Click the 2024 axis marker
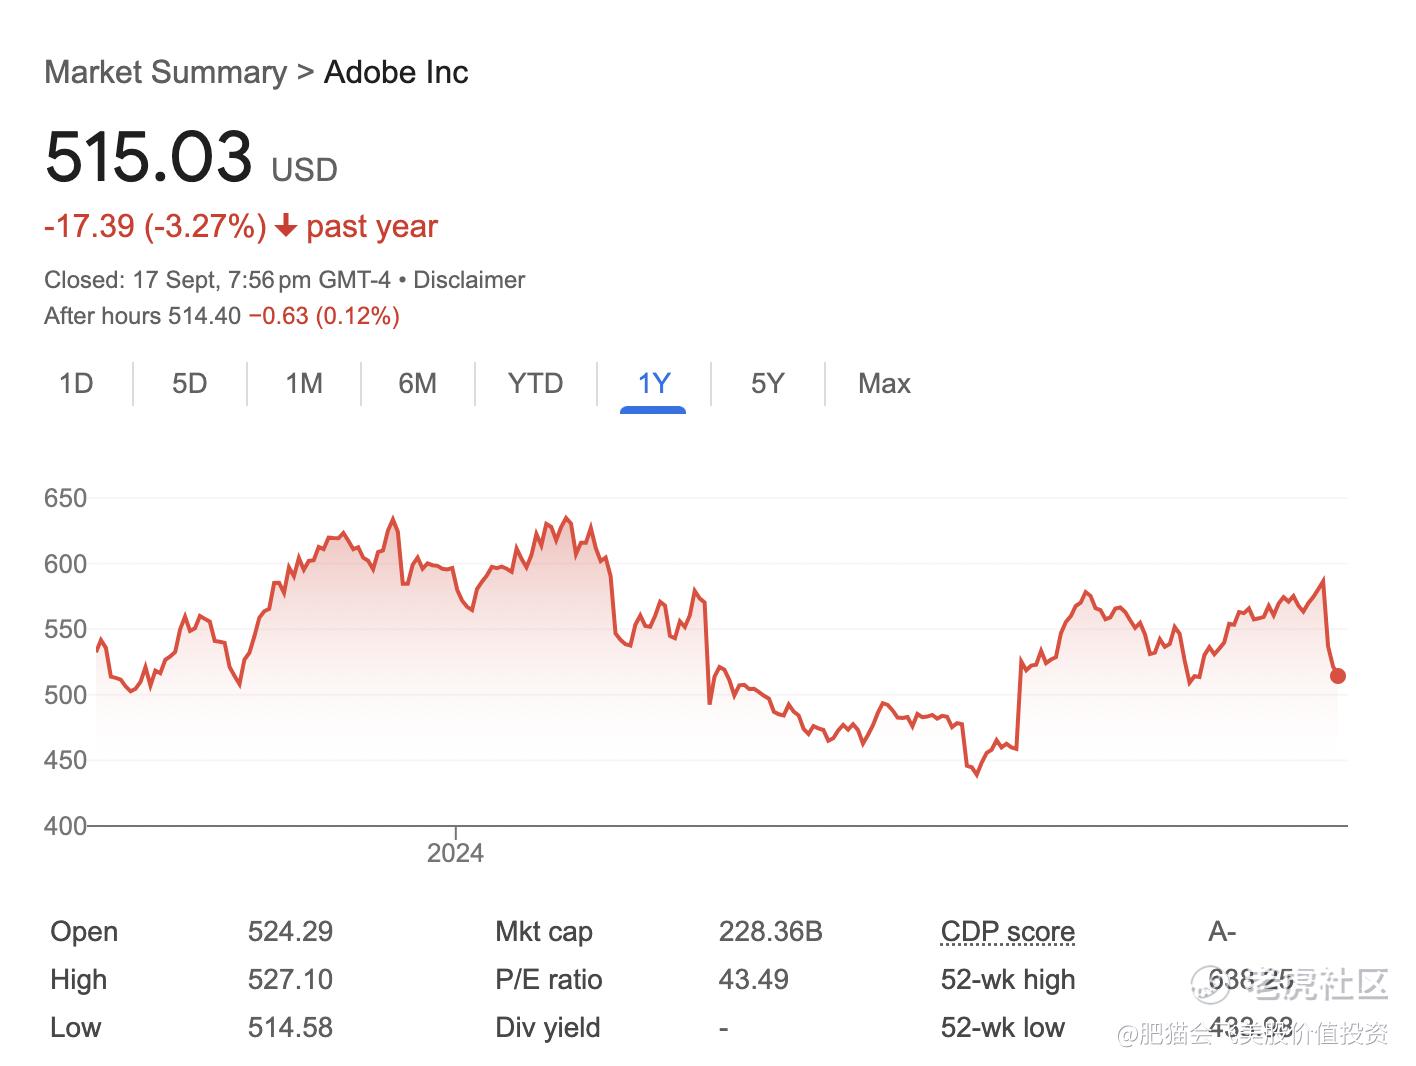Screen dimensions: 1416x1066 pos(455,853)
